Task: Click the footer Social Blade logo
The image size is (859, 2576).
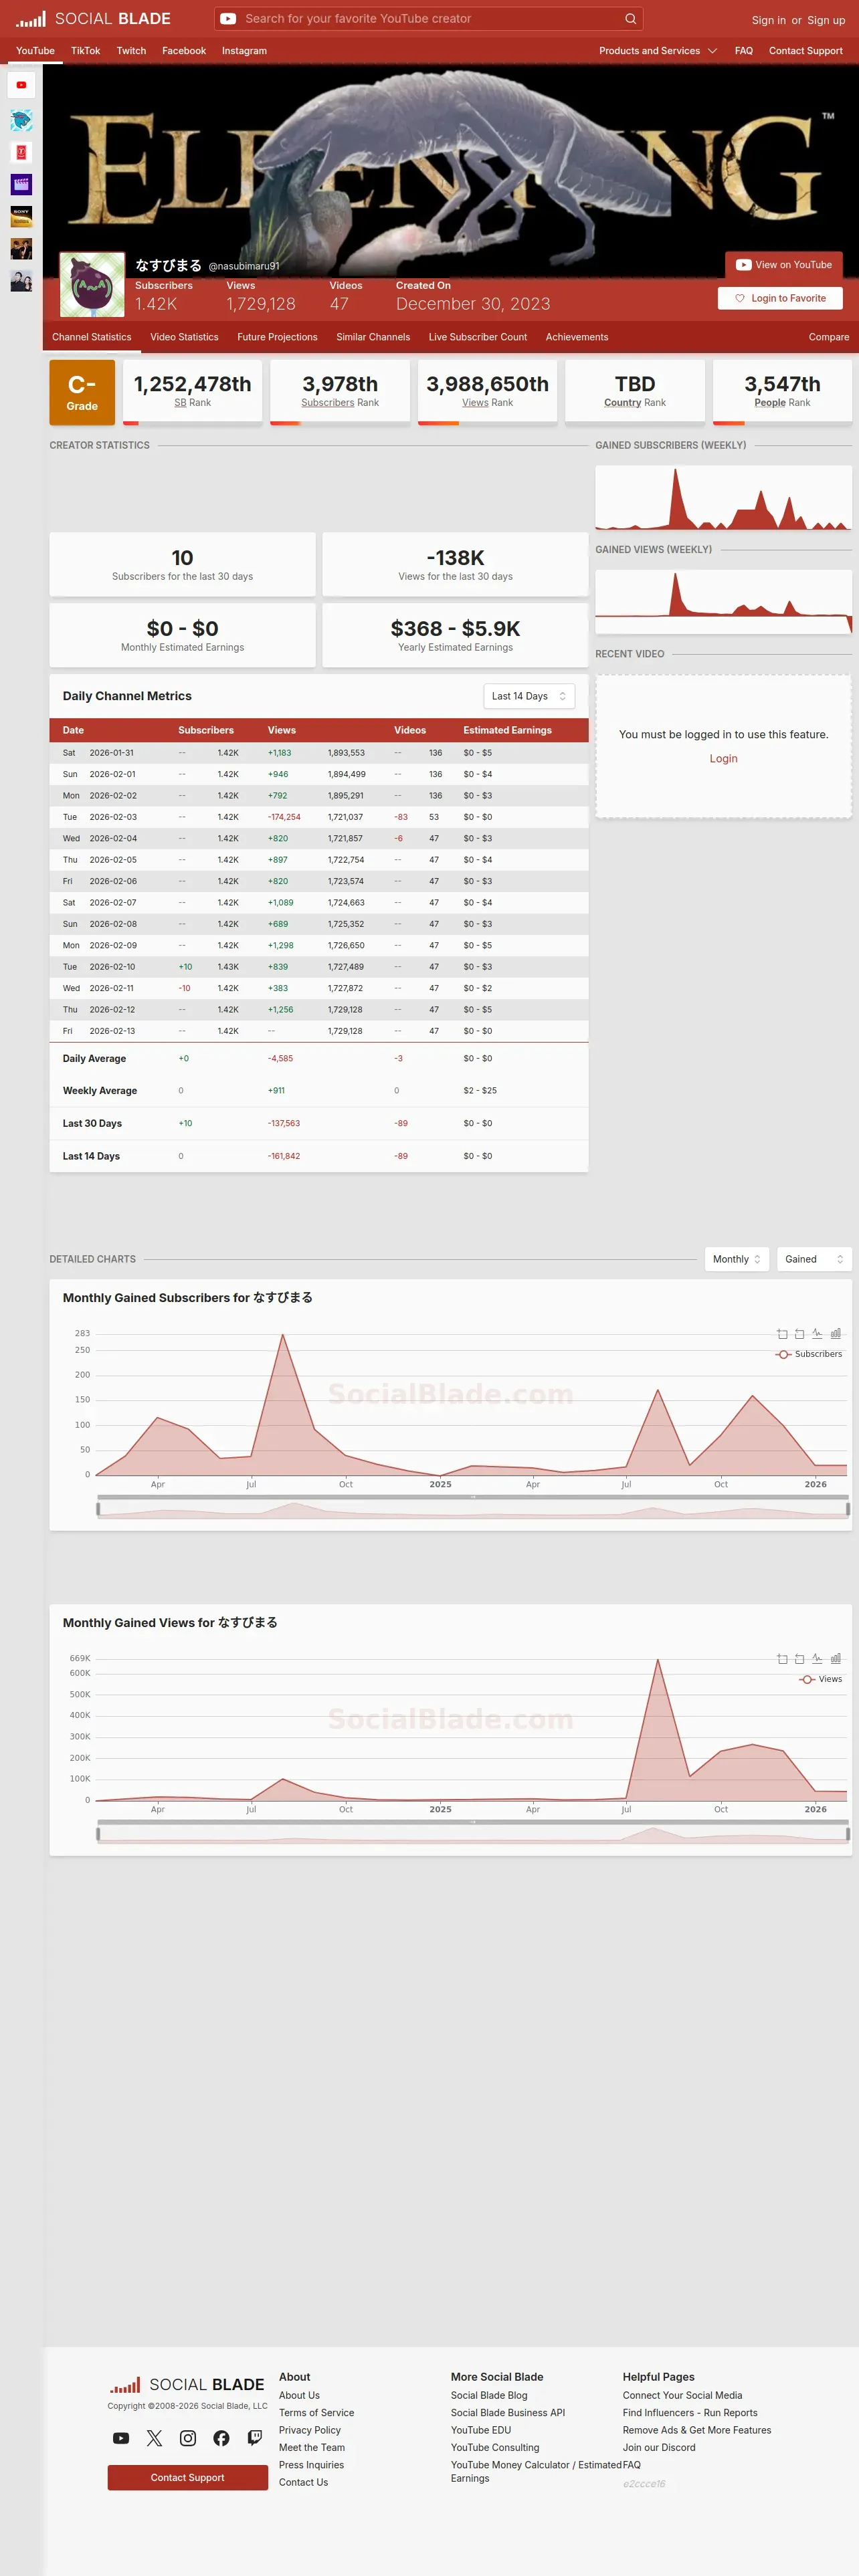Action: click(x=187, y=2385)
